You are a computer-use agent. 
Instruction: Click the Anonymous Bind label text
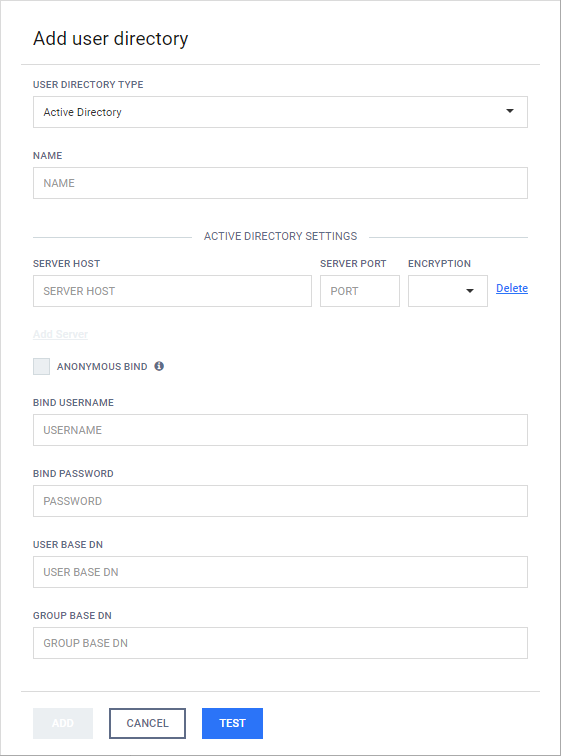(102, 366)
